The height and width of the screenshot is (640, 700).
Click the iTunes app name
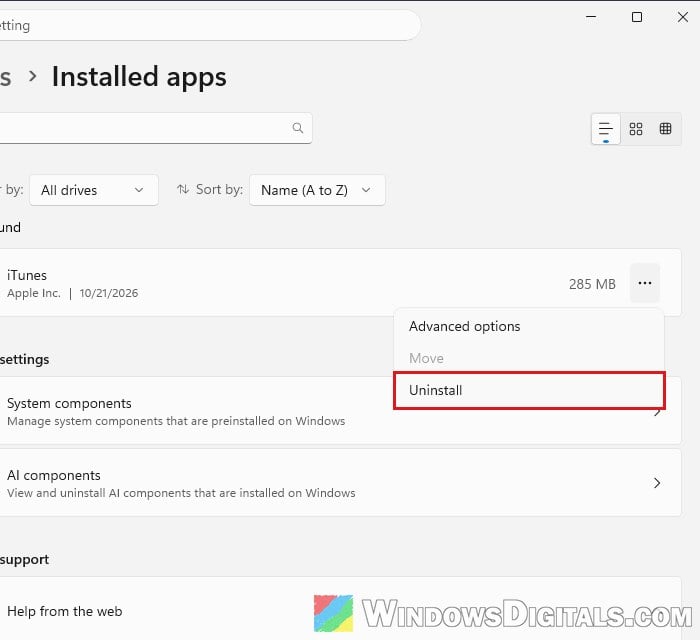point(27,275)
